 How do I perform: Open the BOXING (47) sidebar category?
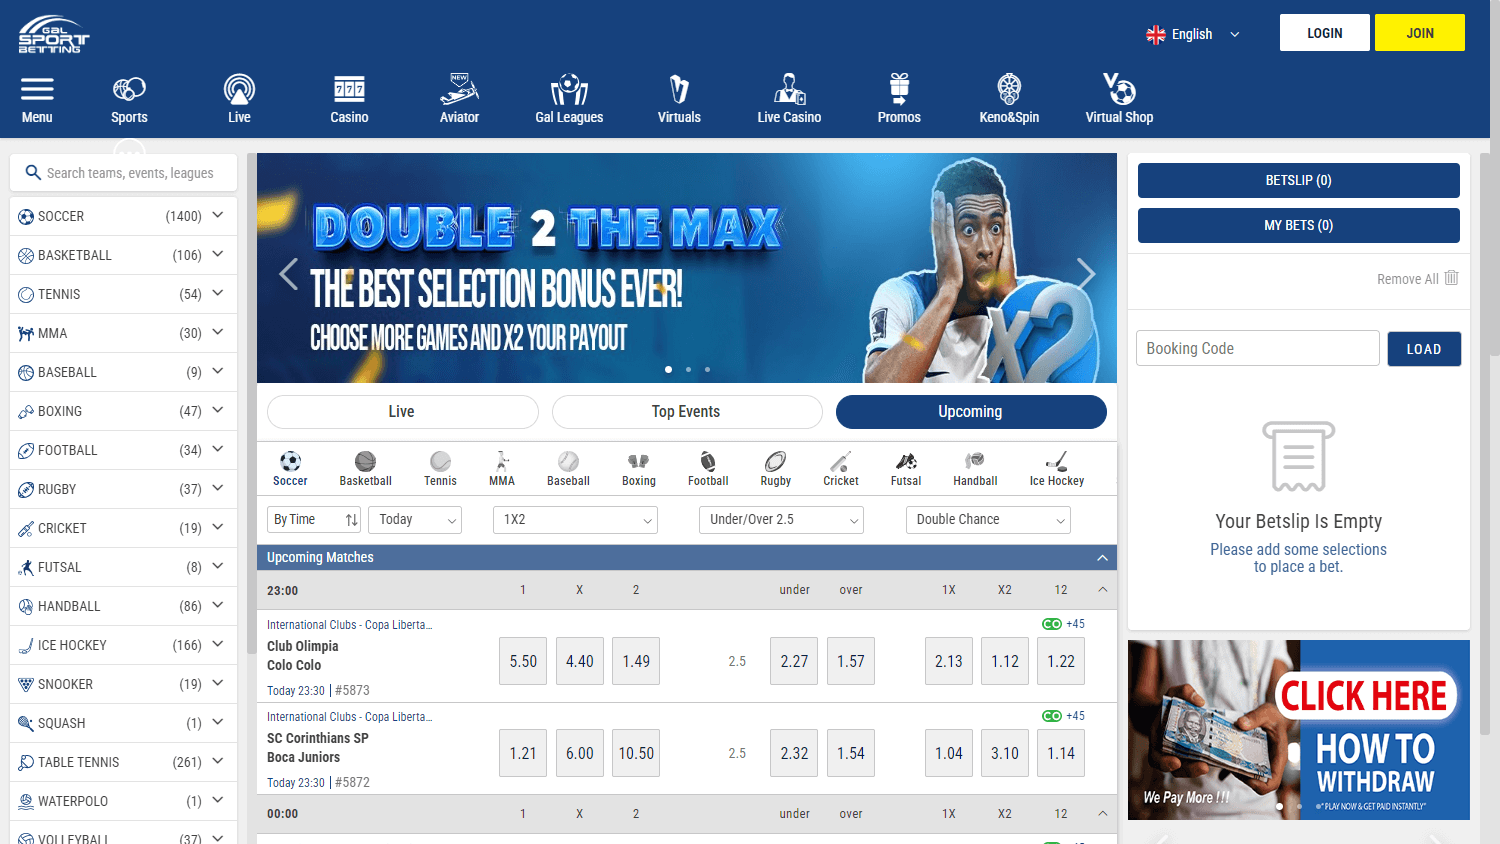pos(123,411)
